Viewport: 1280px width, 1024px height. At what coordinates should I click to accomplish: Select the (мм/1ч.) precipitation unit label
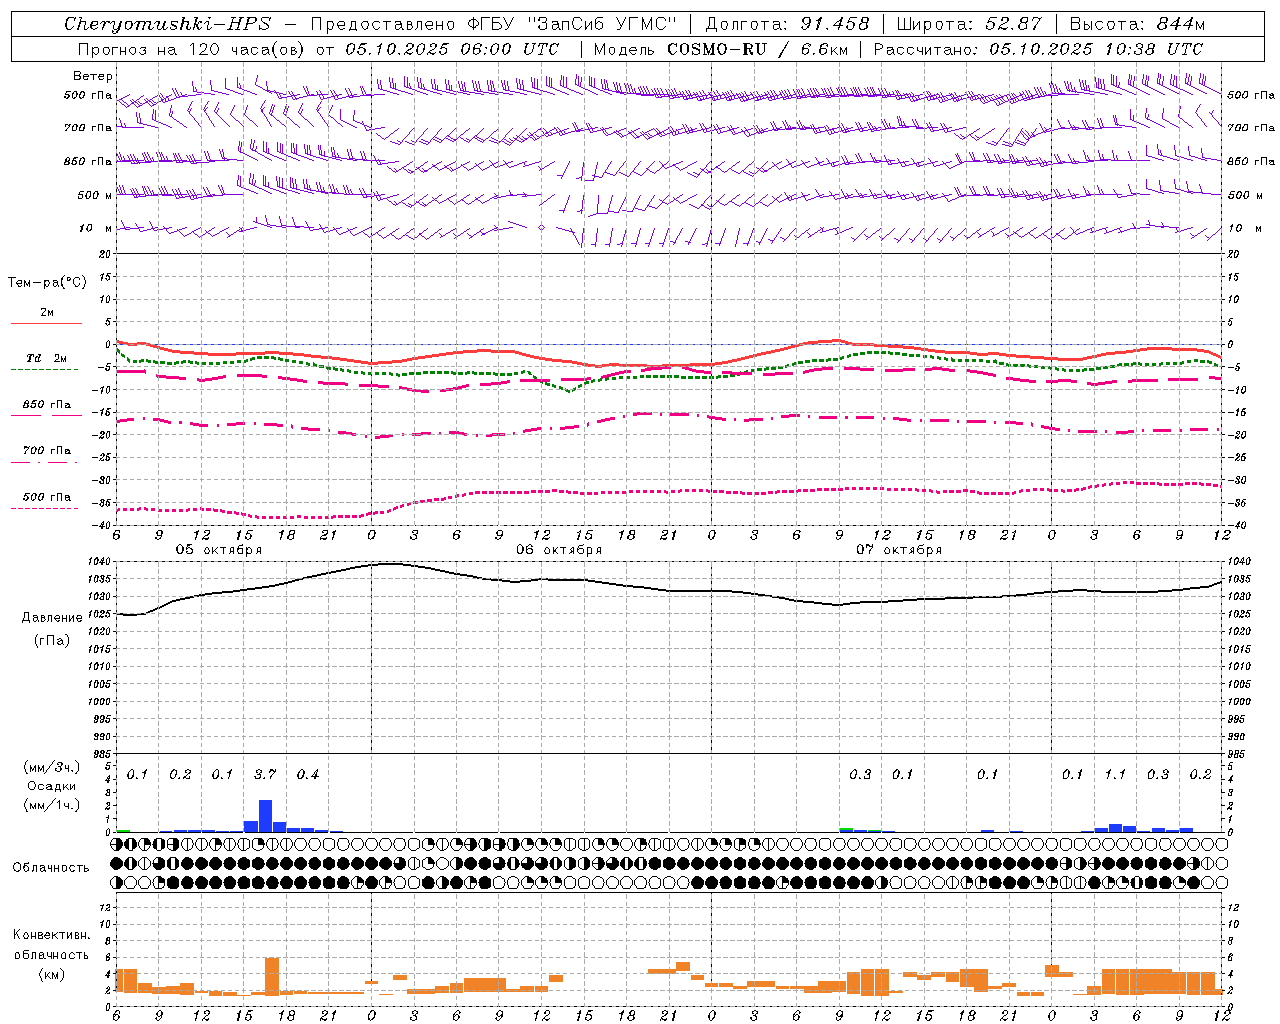click(x=52, y=805)
